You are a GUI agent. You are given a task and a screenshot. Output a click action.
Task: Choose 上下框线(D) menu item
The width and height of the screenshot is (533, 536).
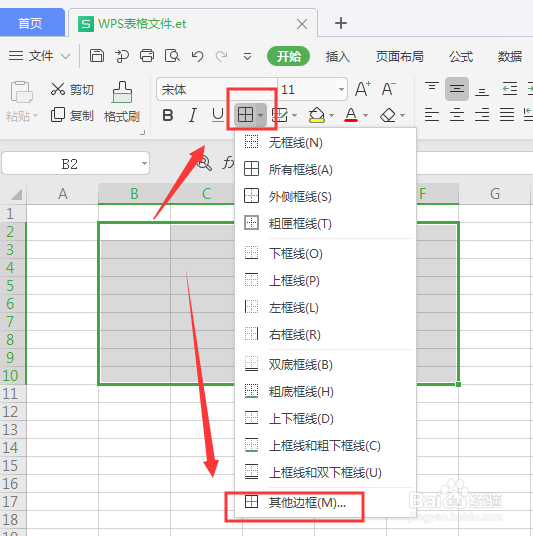point(325,419)
